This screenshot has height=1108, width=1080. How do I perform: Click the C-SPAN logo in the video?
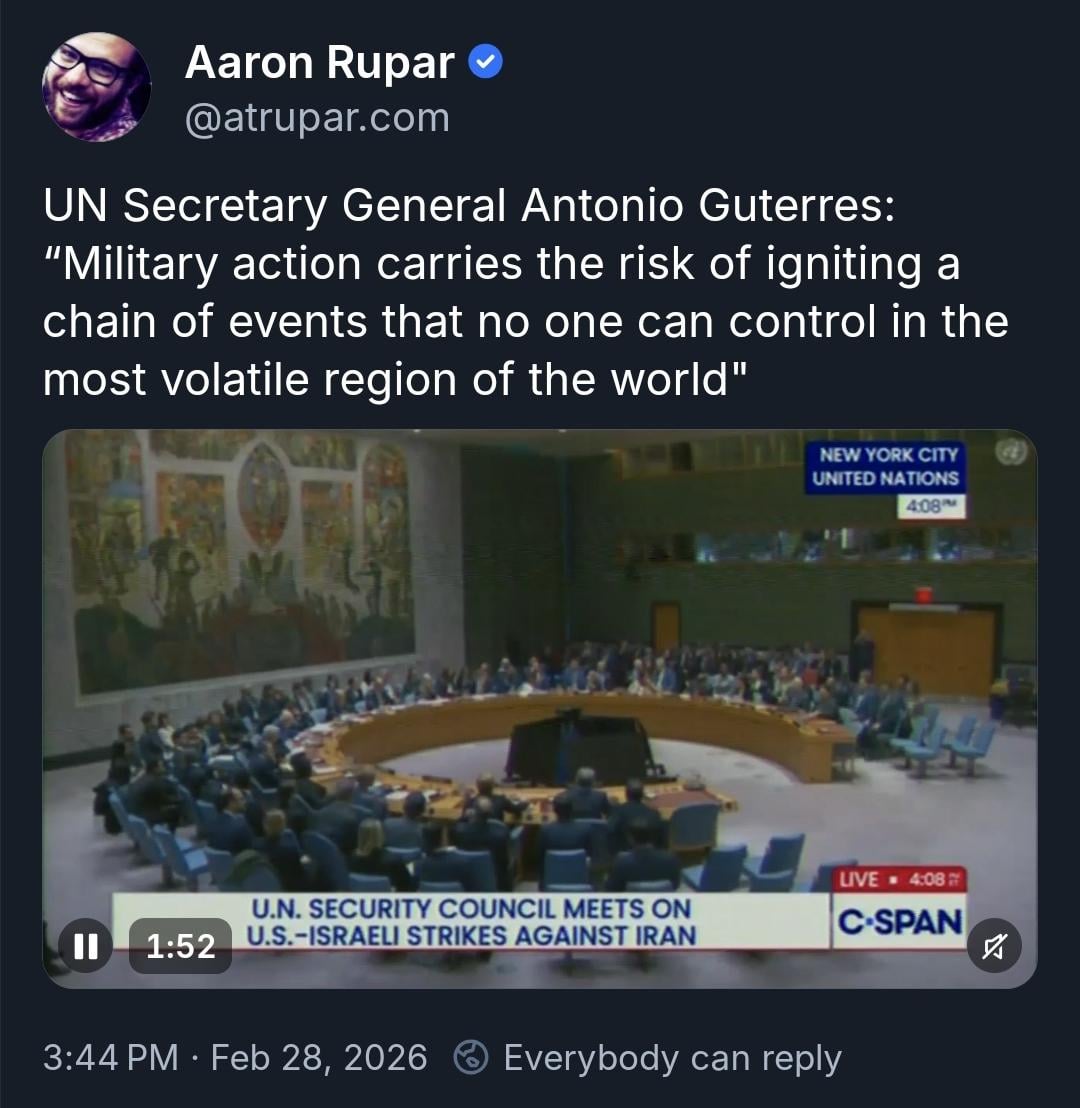(x=900, y=921)
